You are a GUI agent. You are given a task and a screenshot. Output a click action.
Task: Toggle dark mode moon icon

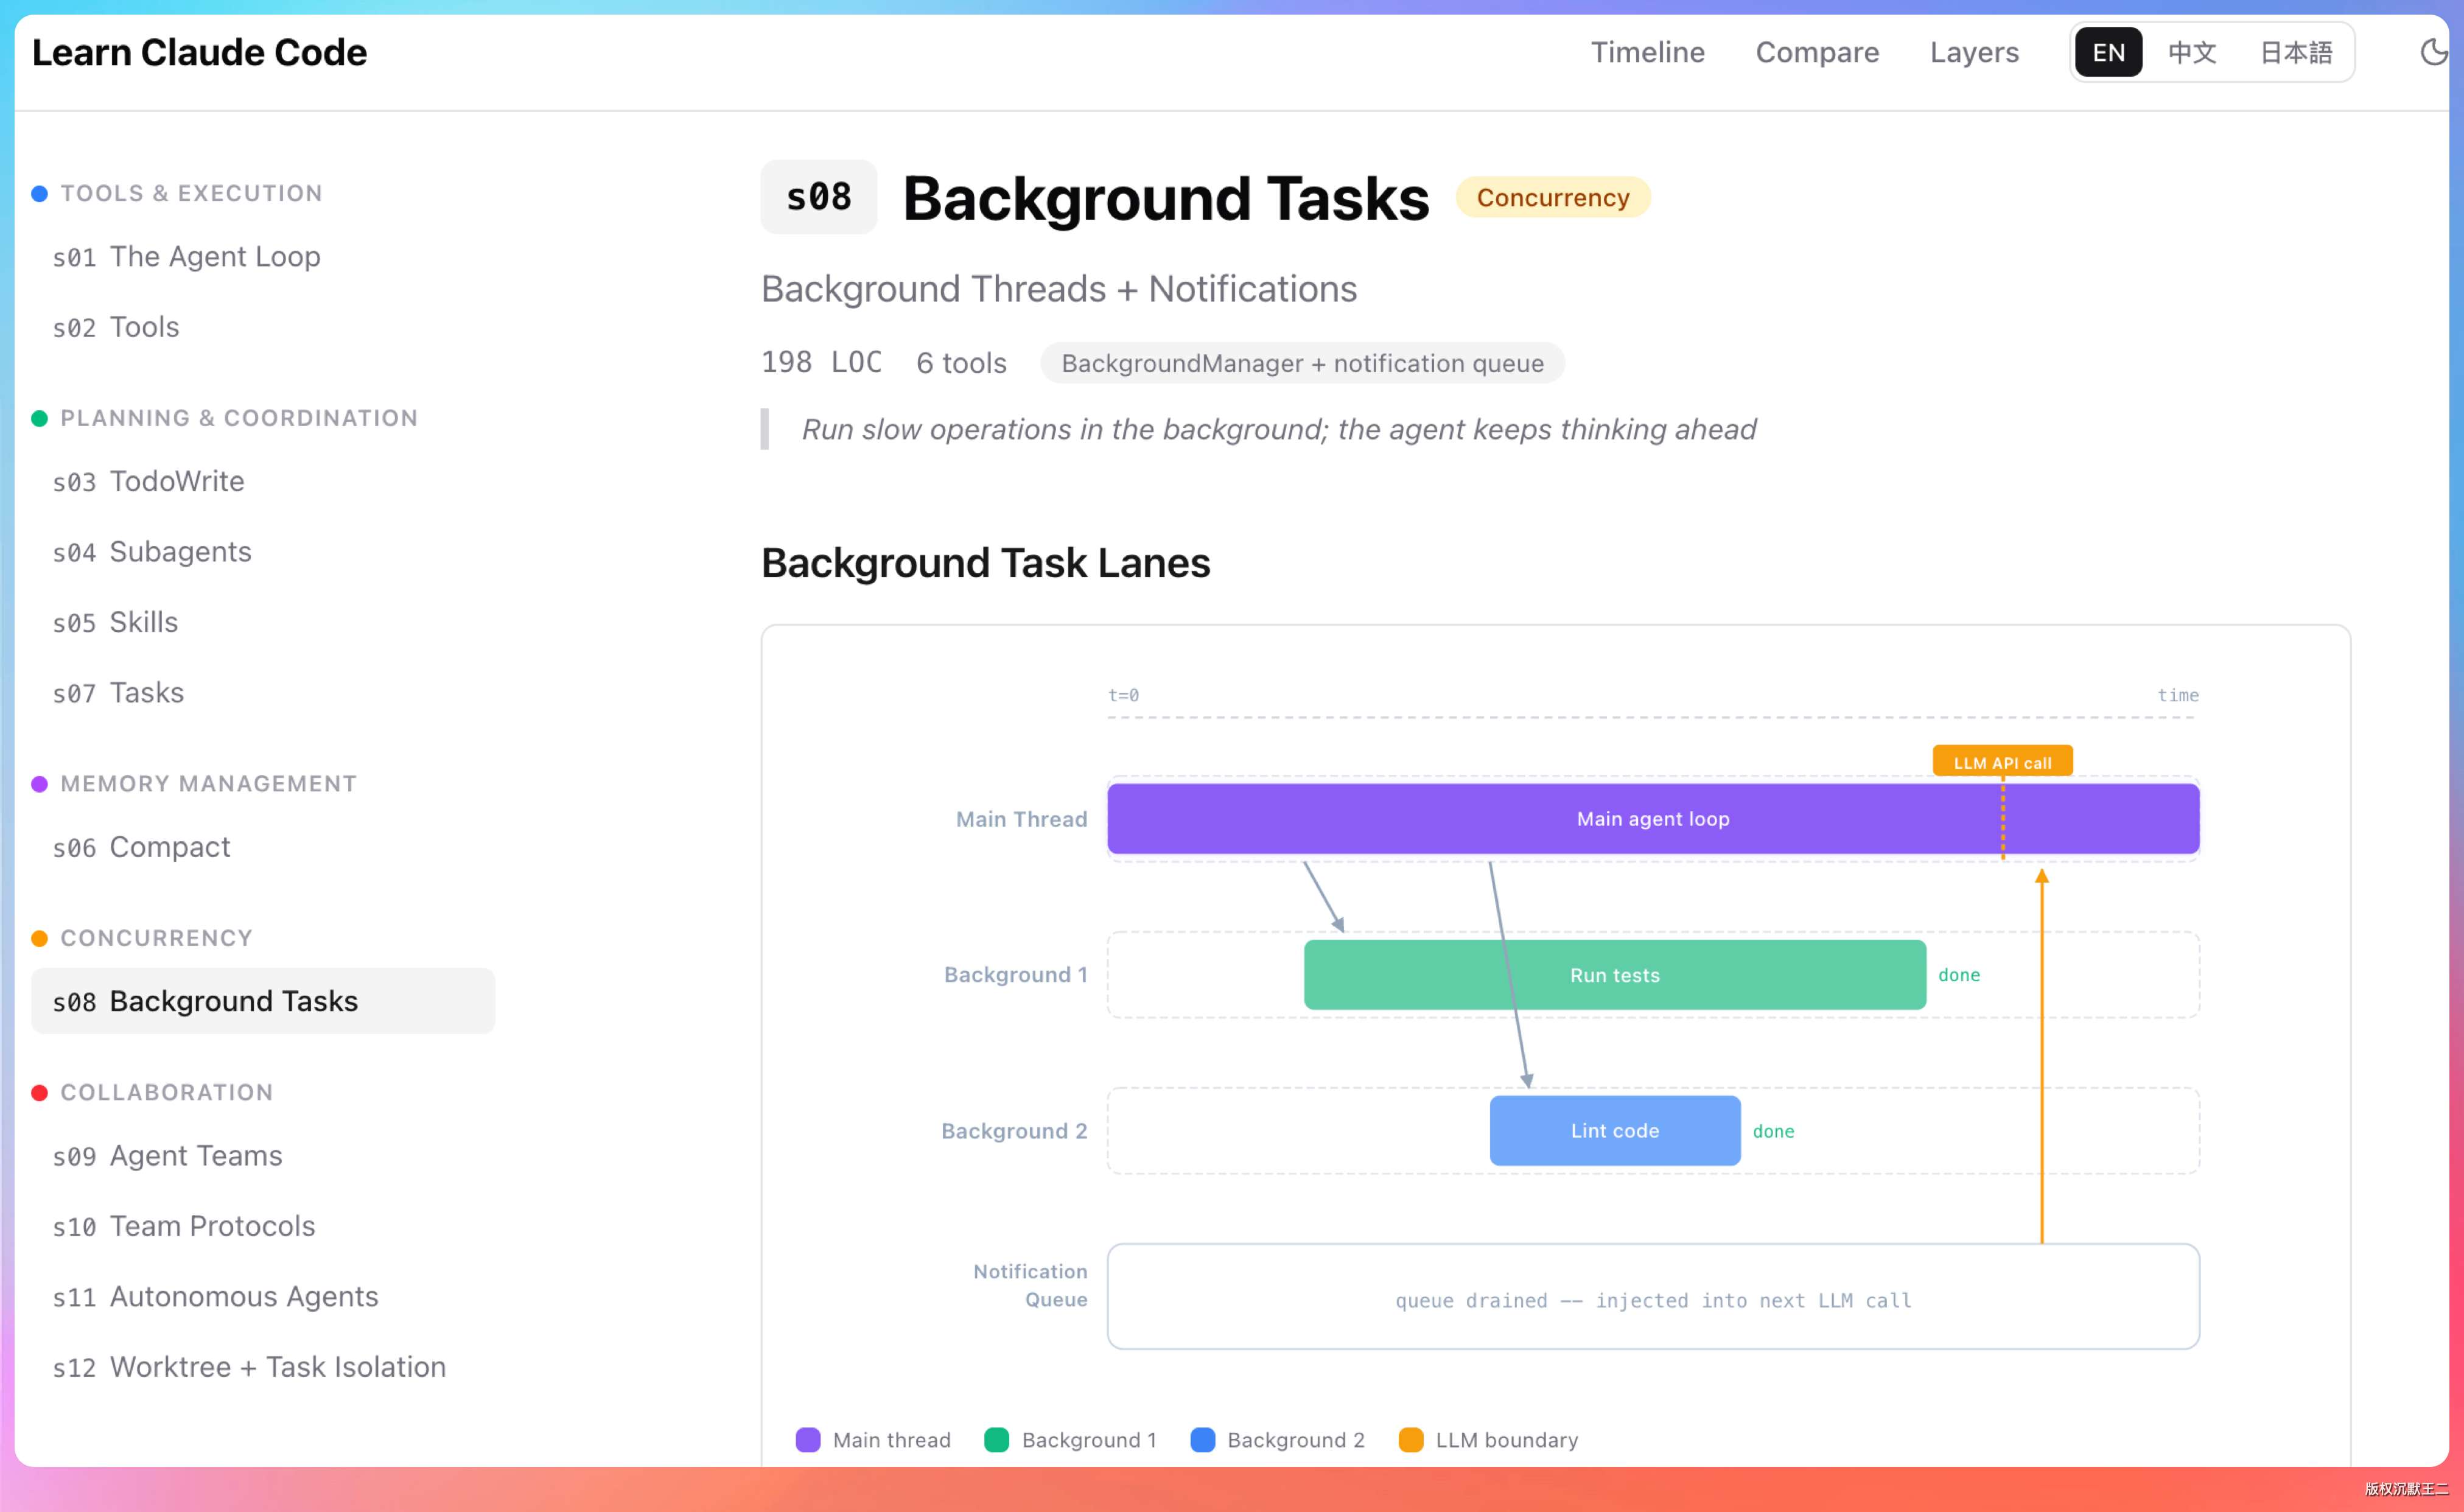click(x=2433, y=52)
